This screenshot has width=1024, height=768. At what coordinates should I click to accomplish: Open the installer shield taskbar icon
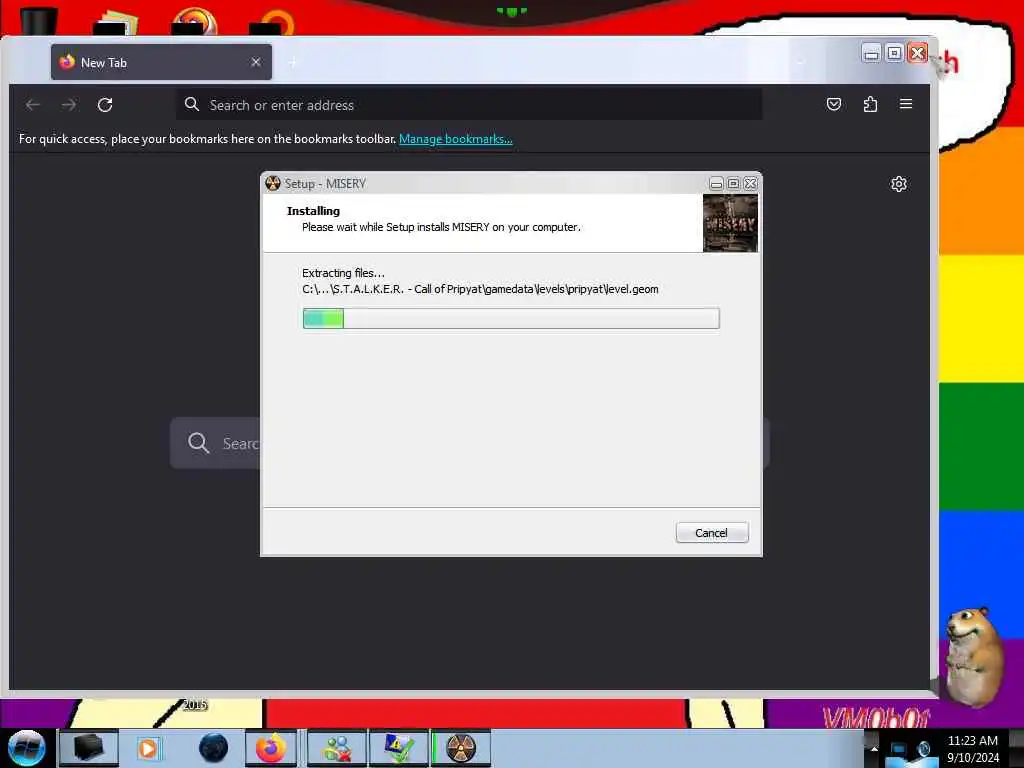(398, 748)
